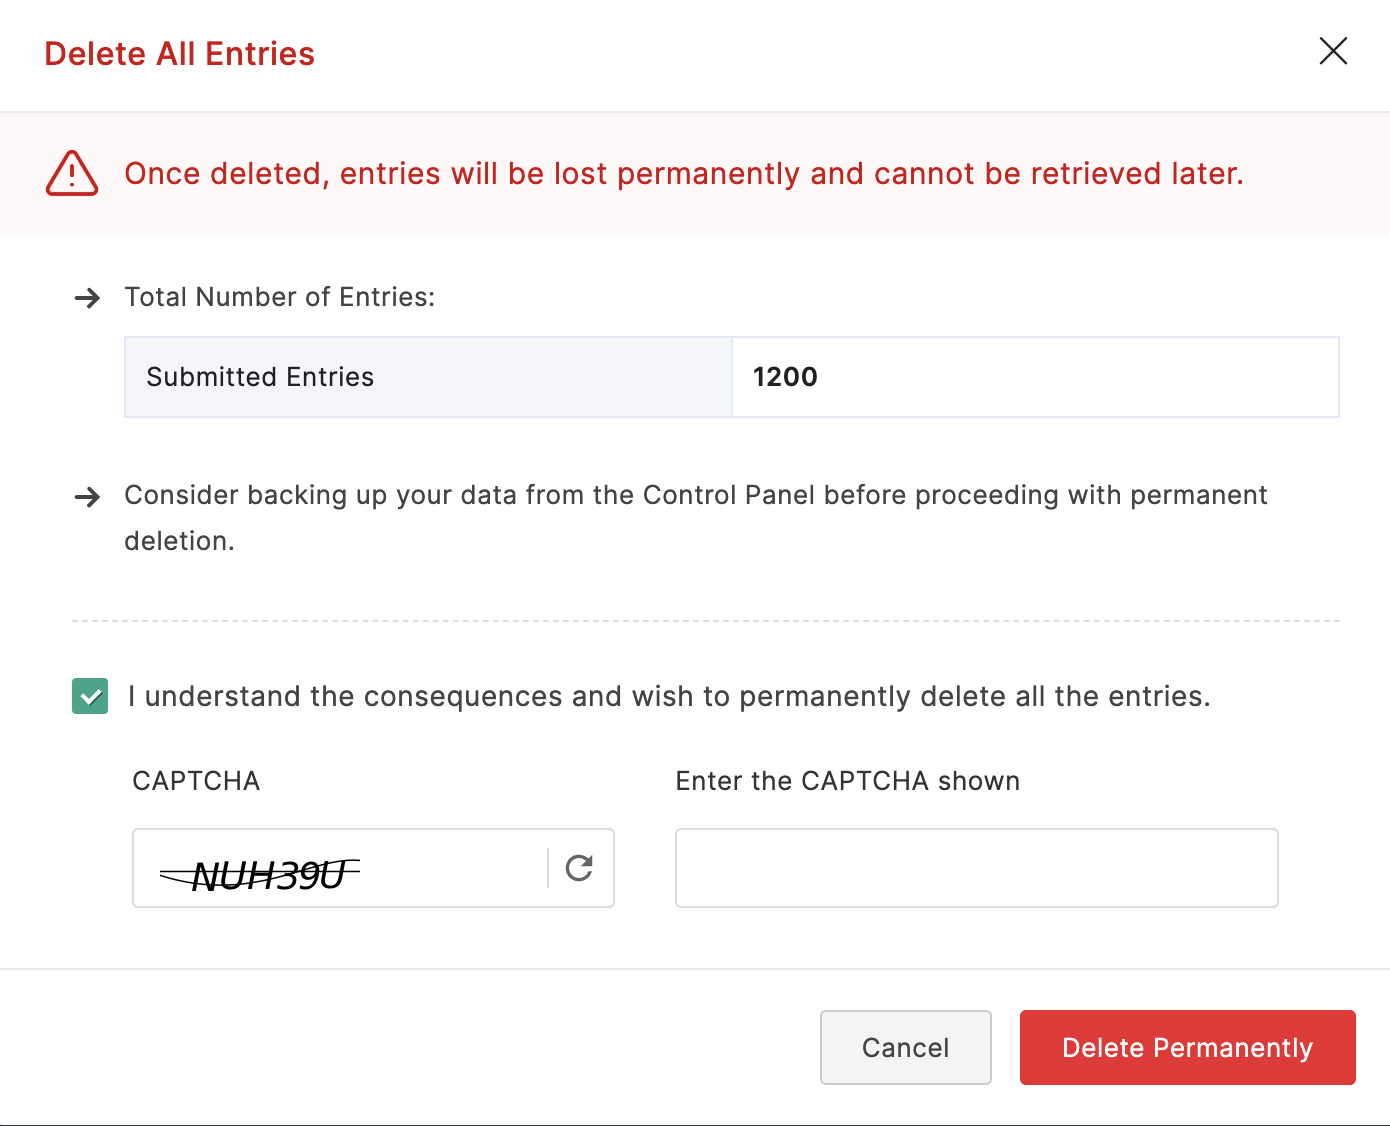This screenshot has width=1390, height=1126.
Task: Click the 'CAPTCHA' label above the image
Action: click(196, 781)
